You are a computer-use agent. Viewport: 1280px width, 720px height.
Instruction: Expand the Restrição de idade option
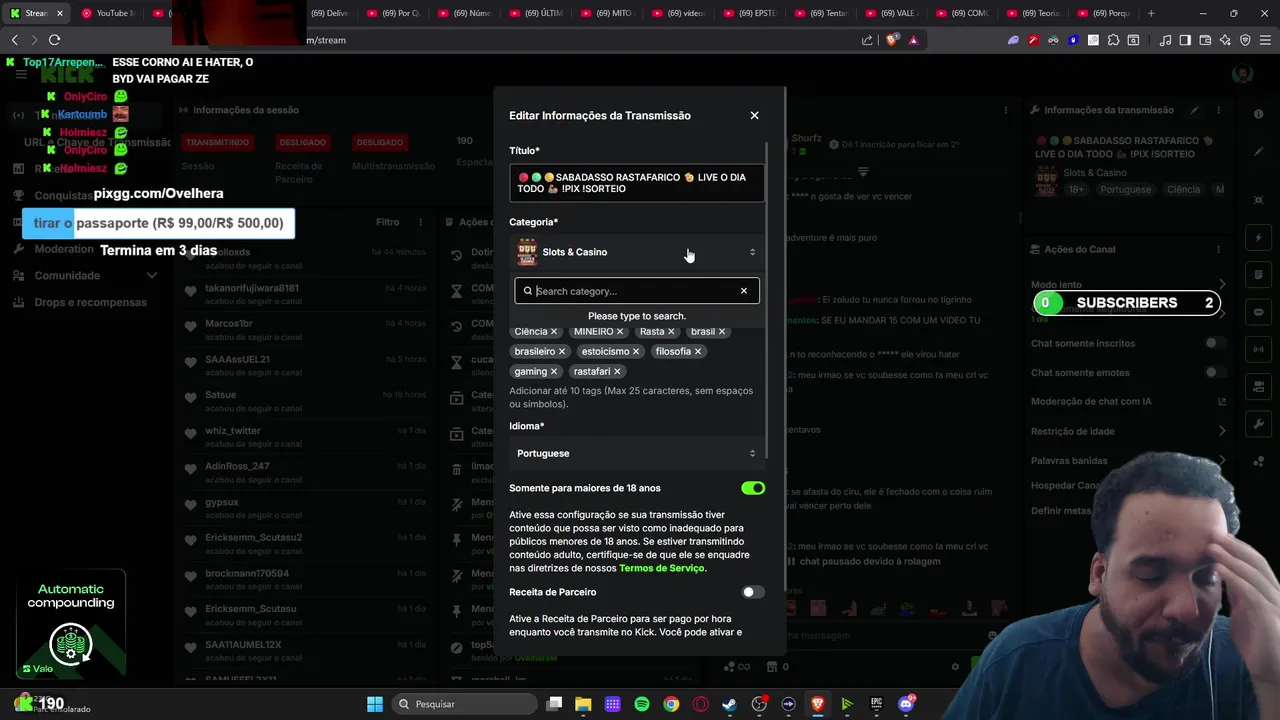point(1222,431)
